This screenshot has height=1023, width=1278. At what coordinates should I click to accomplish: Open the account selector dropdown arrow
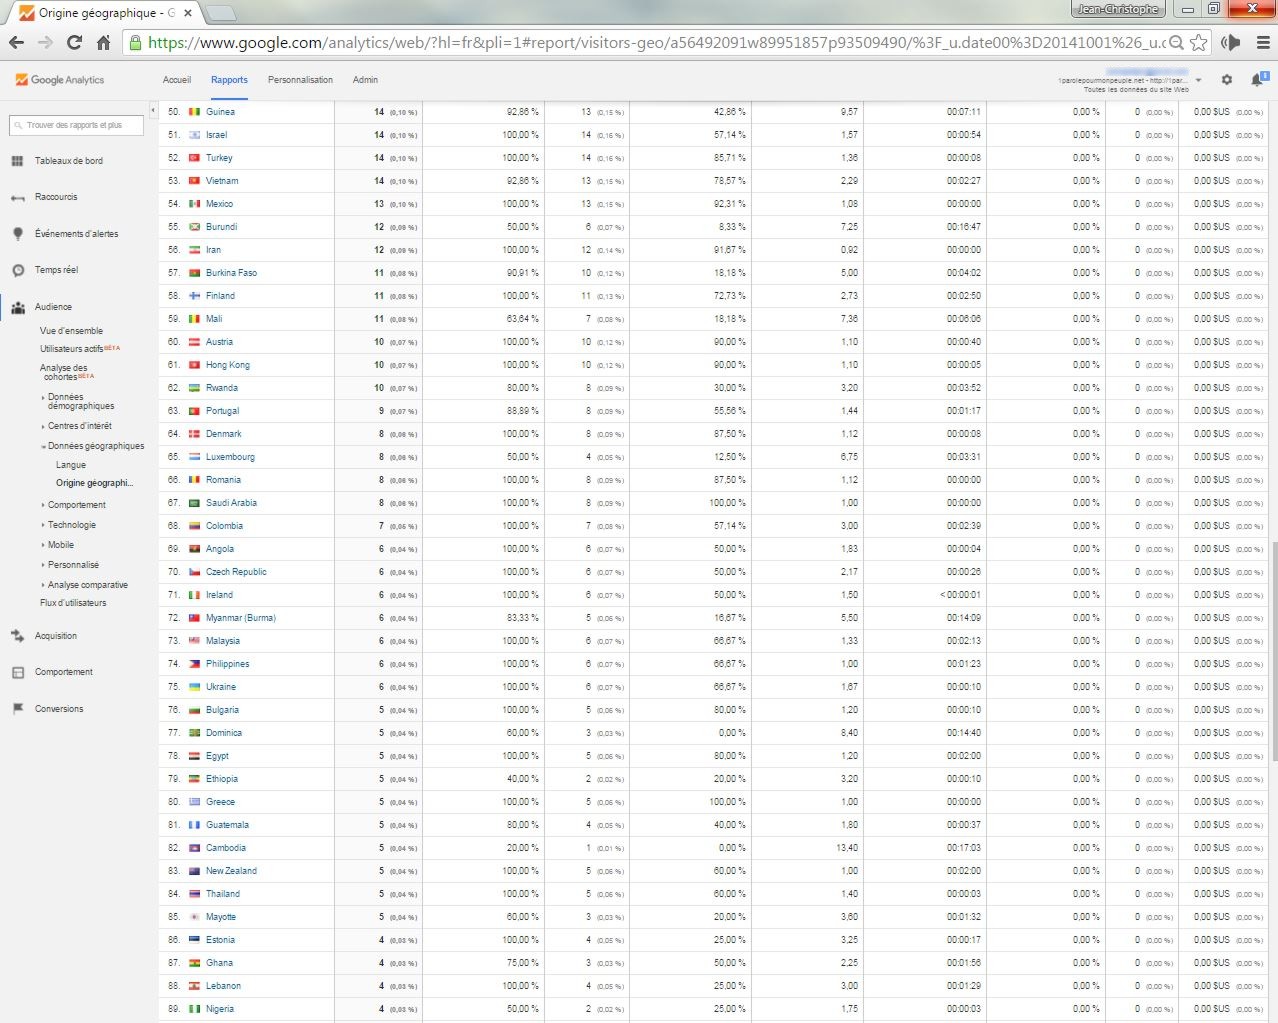pos(1198,80)
